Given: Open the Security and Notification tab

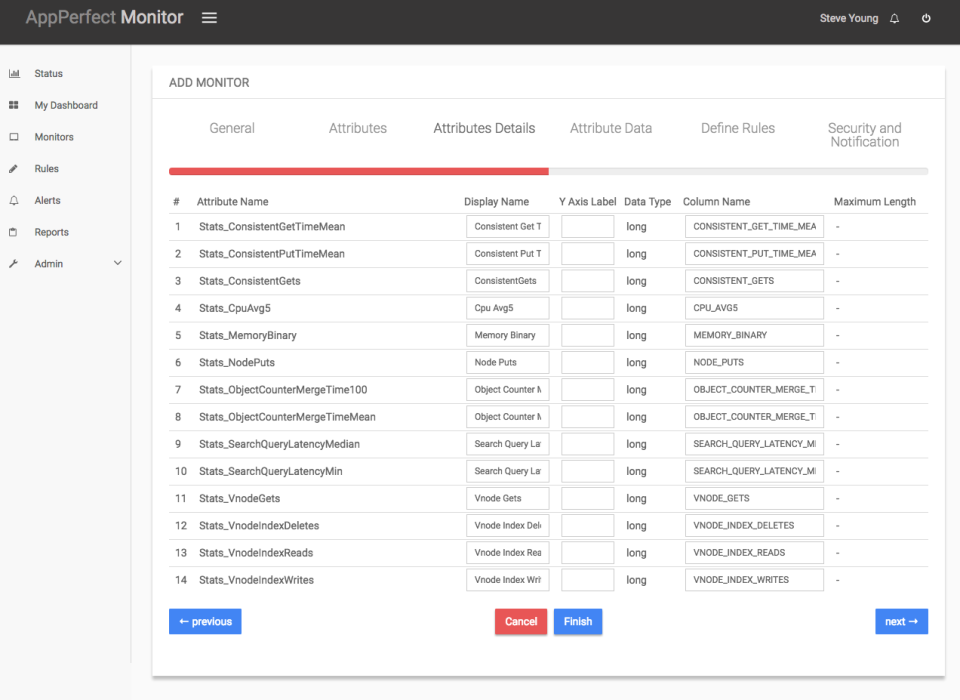Looking at the screenshot, I should coord(864,134).
